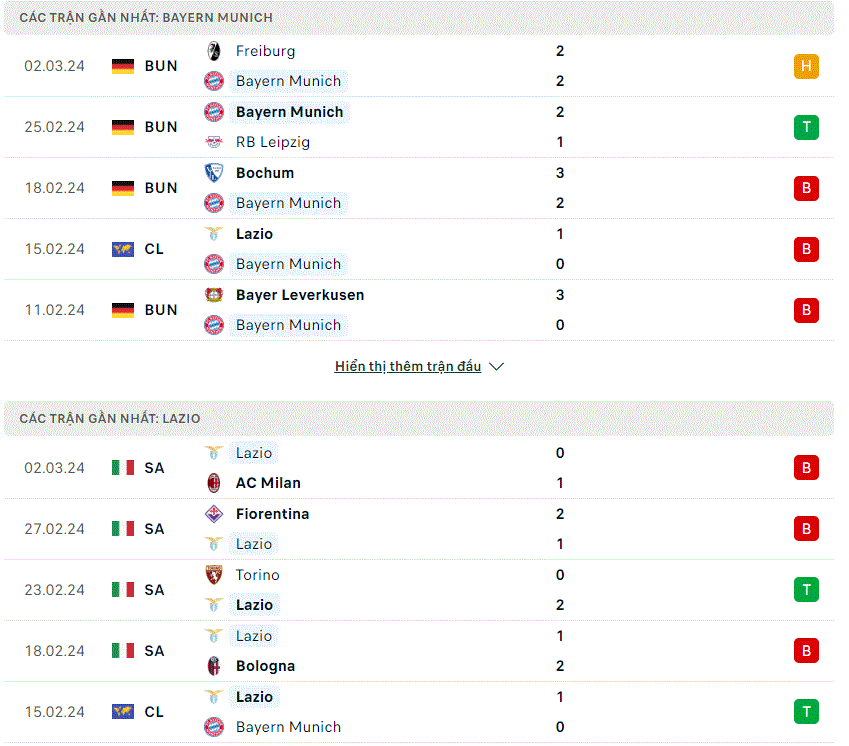Click the AC Milan club crest
849x746 pixels.
[x=214, y=483]
